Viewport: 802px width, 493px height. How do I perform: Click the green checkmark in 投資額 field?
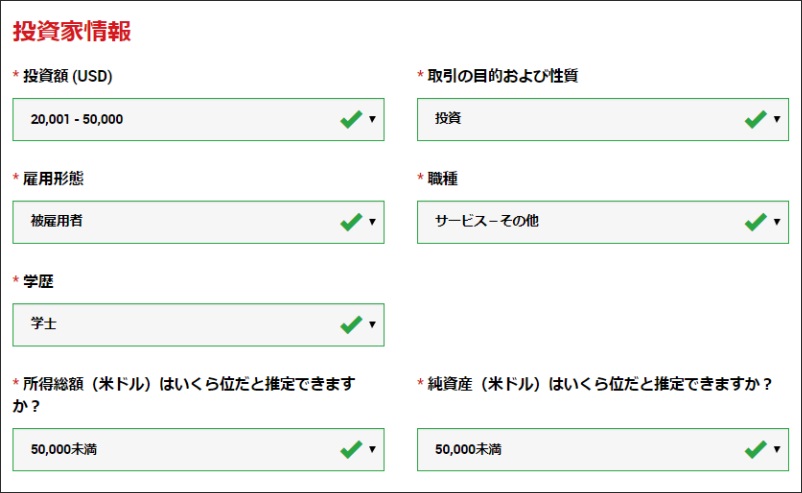click(351, 119)
